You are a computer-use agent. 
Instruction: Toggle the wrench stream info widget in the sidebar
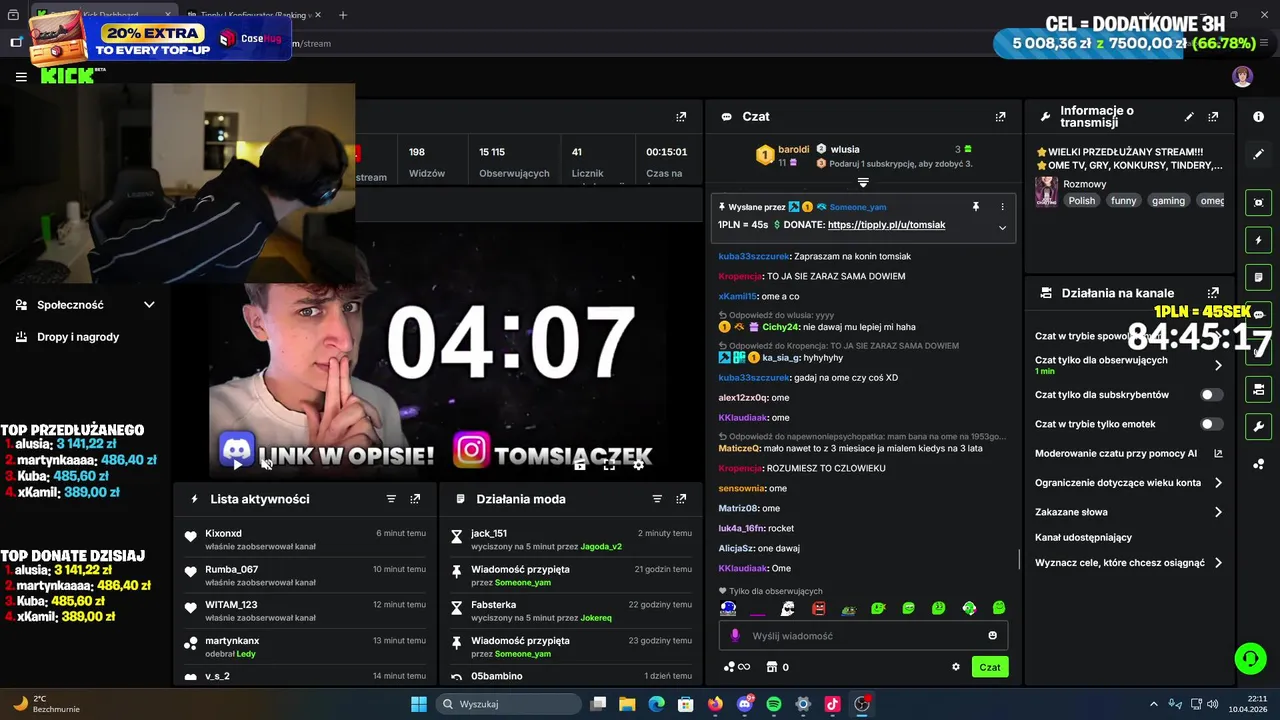click(x=1259, y=426)
